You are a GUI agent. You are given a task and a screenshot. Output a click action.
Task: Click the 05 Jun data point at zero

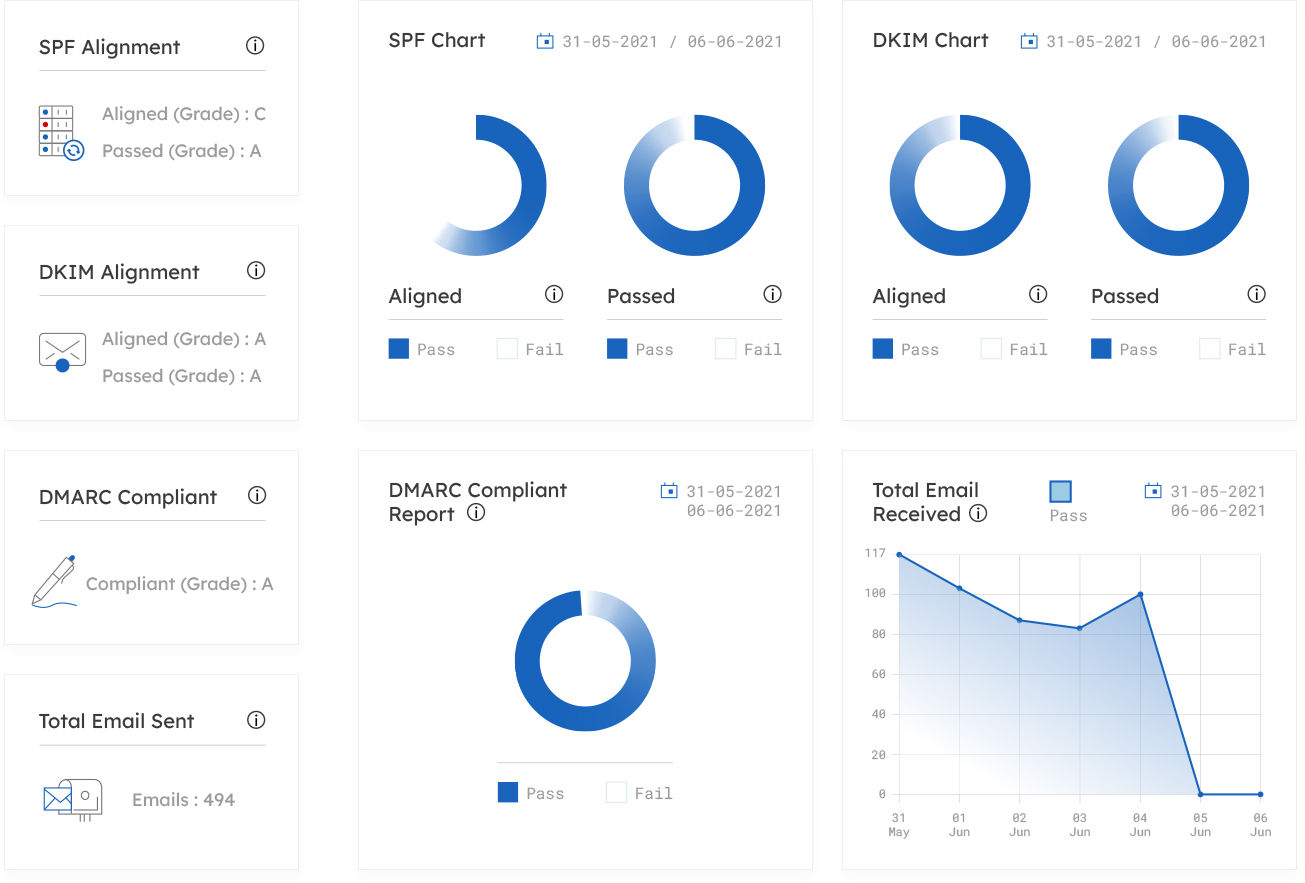click(1200, 794)
